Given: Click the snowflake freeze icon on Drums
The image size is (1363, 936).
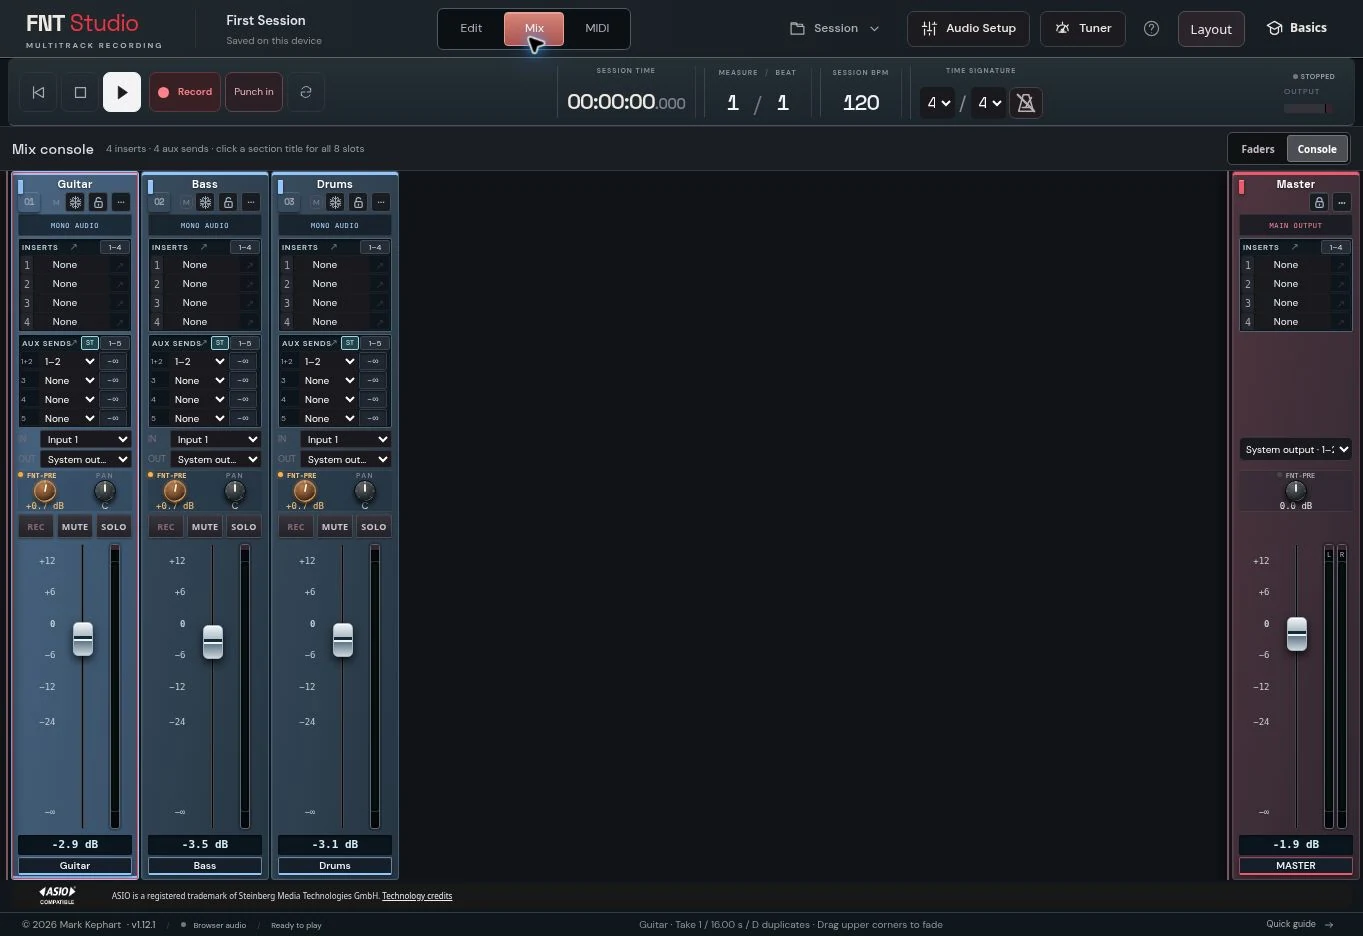Looking at the screenshot, I should [335, 202].
